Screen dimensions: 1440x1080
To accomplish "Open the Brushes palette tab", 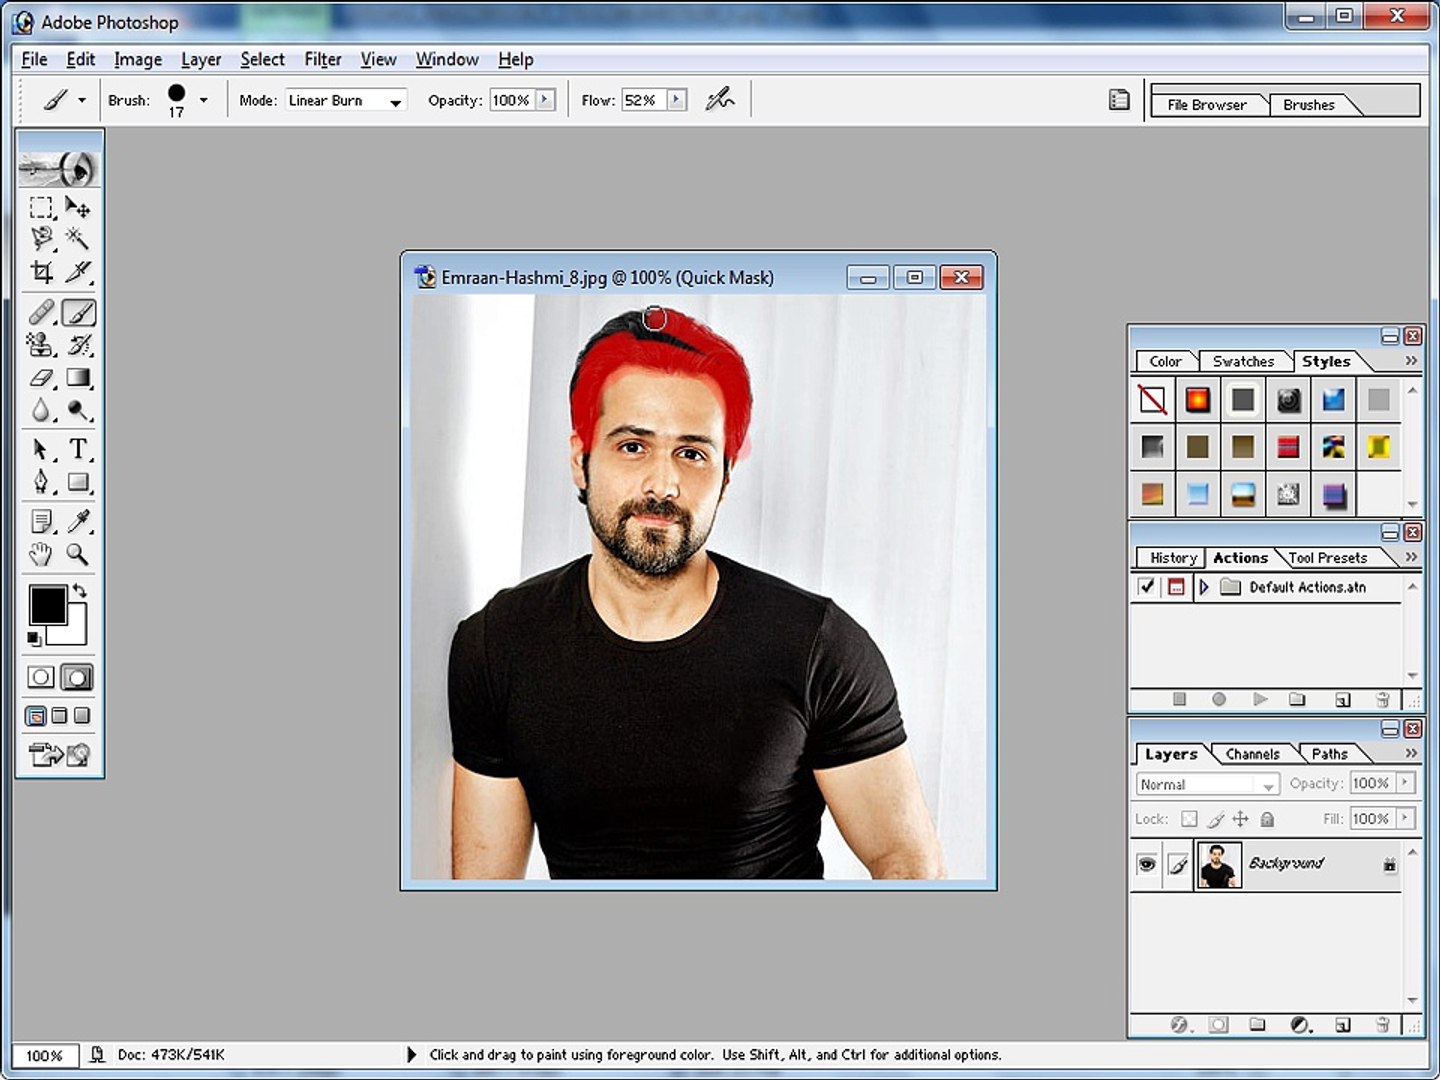I will click(x=1308, y=104).
